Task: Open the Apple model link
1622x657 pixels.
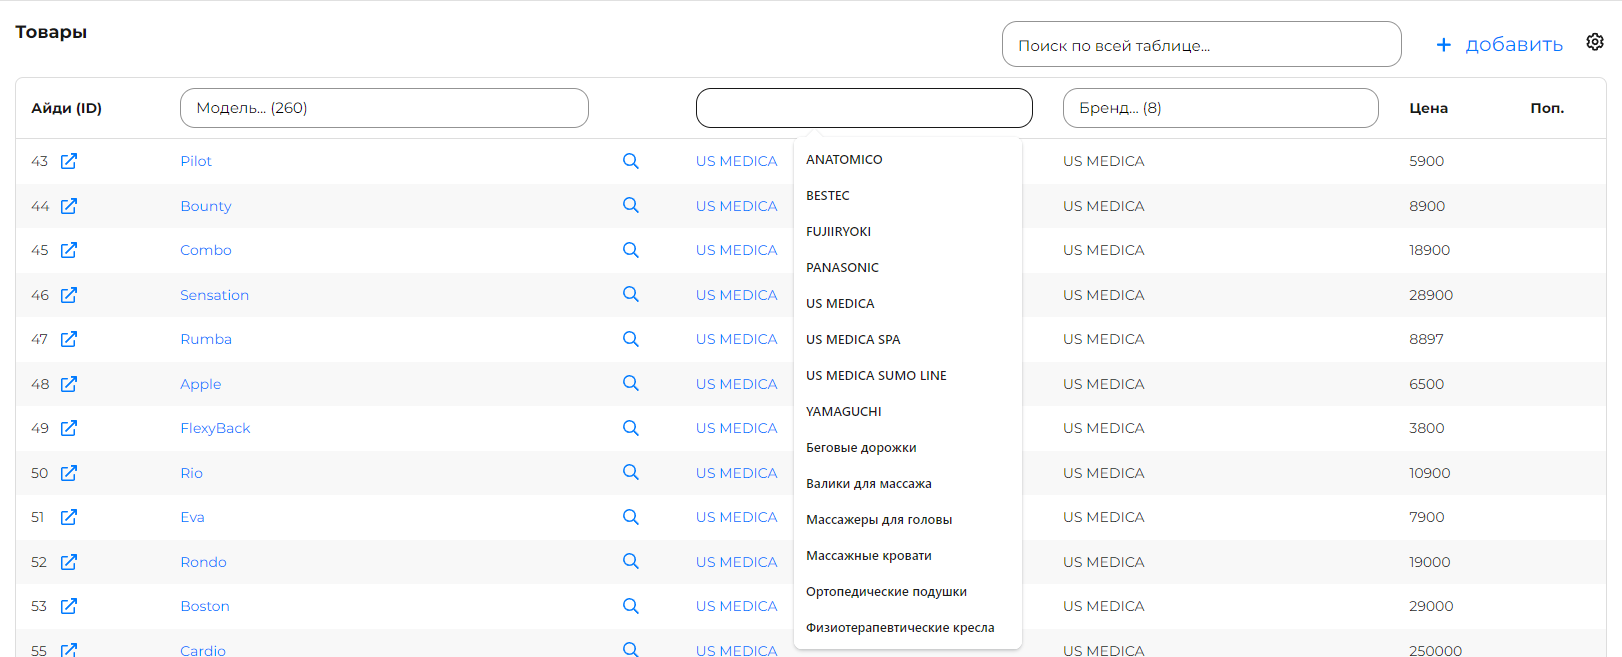Action: pos(201,384)
